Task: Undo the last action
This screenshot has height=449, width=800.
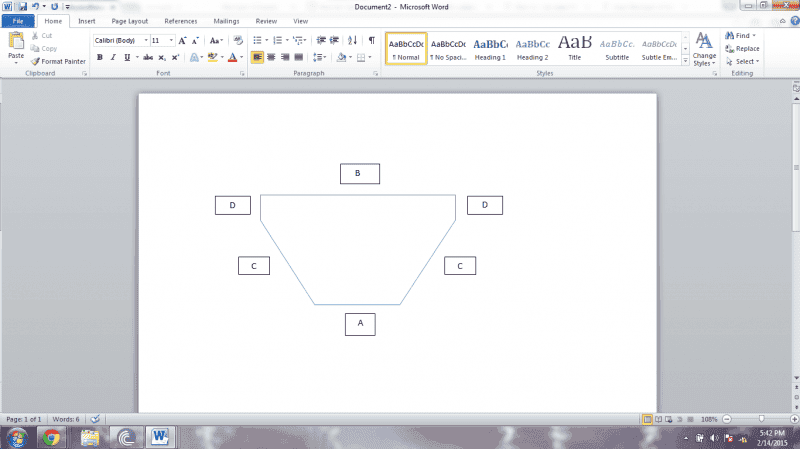Action: point(35,7)
